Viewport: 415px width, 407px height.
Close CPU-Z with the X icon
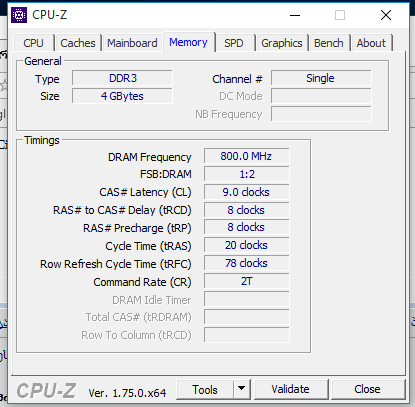tap(386, 15)
